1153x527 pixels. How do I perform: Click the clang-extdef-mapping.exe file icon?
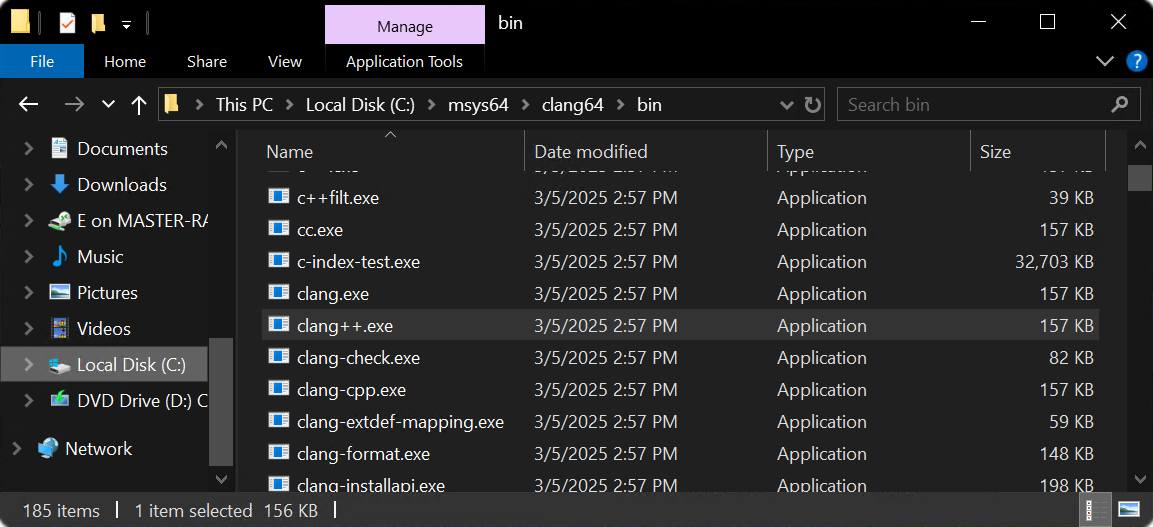pyautogui.click(x=277, y=420)
